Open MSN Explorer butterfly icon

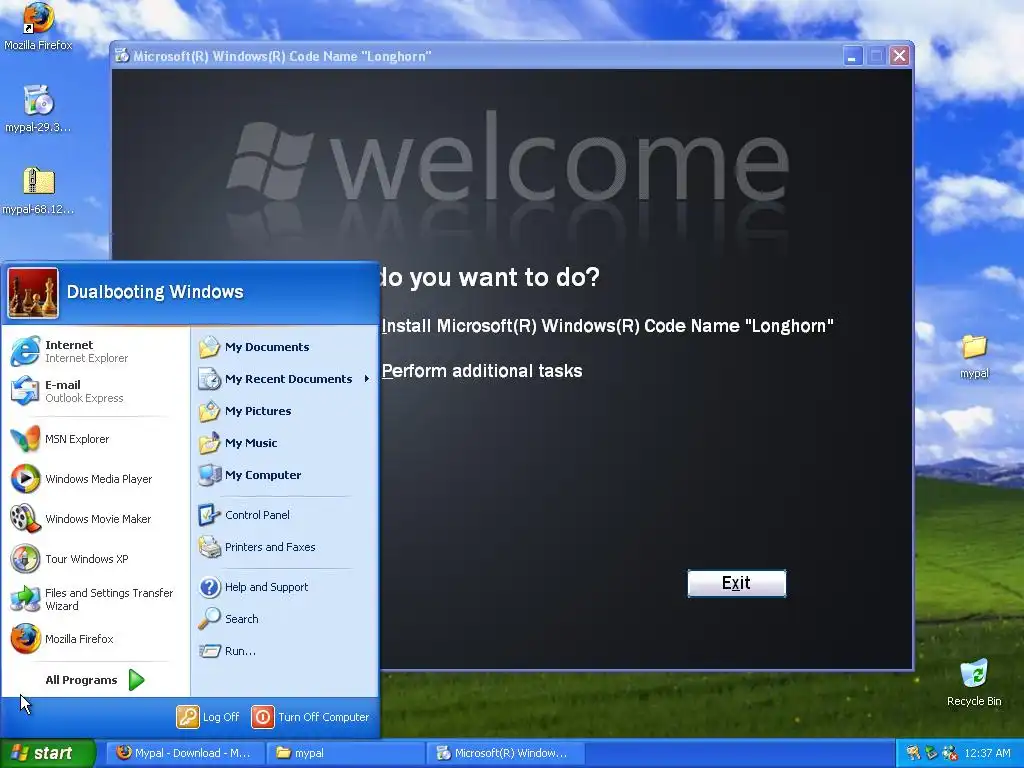click(x=25, y=439)
